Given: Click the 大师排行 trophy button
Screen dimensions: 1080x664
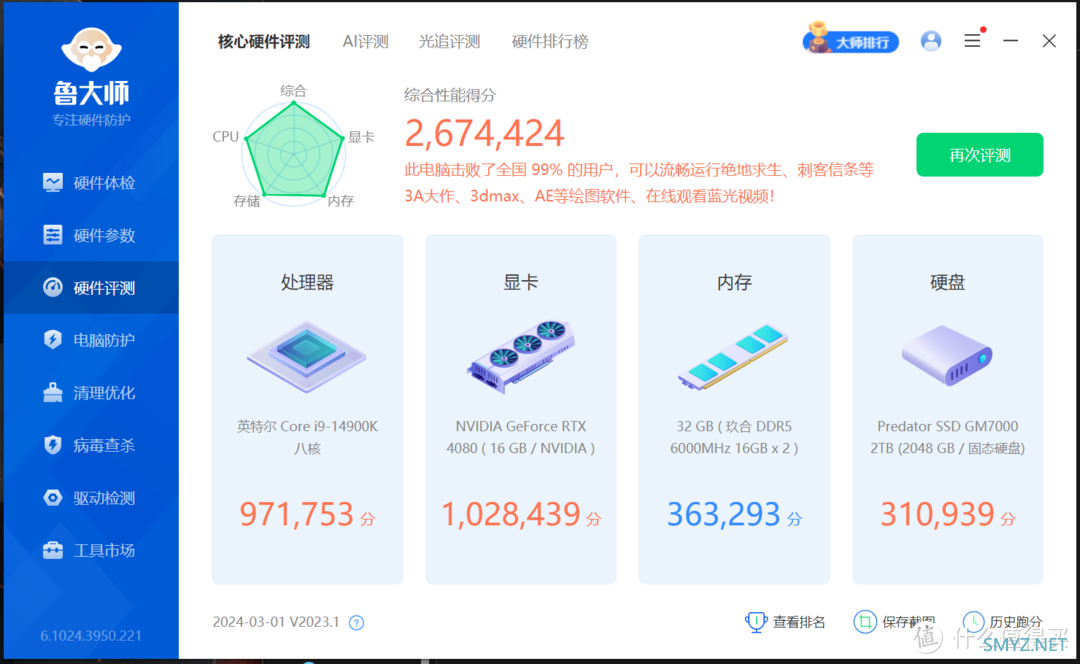Looking at the screenshot, I should [x=851, y=40].
